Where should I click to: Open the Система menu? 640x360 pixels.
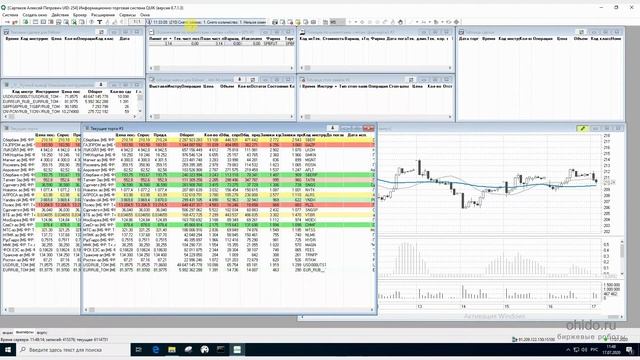click(x=10, y=15)
